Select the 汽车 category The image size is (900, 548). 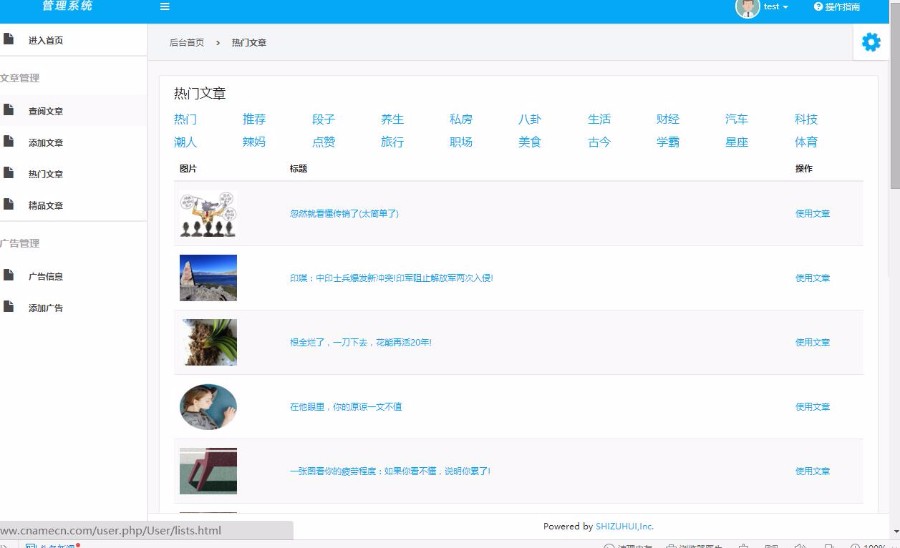coord(737,119)
